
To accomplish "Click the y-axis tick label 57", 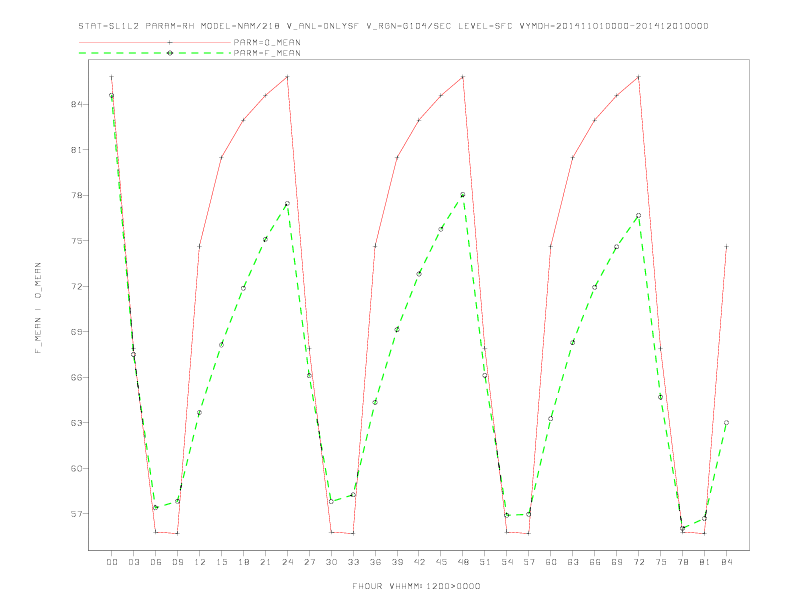I will tap(76, 514).
